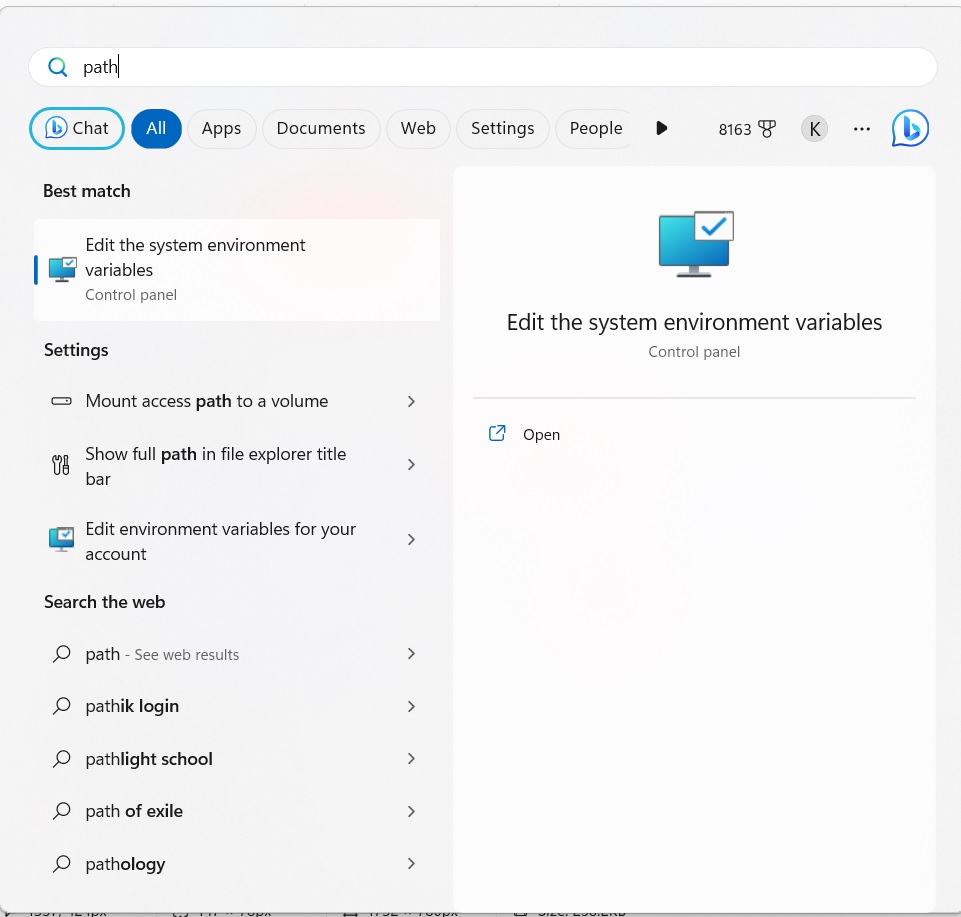Open the user account avatar K
961x917 pixels.
(x=815, y=129)
